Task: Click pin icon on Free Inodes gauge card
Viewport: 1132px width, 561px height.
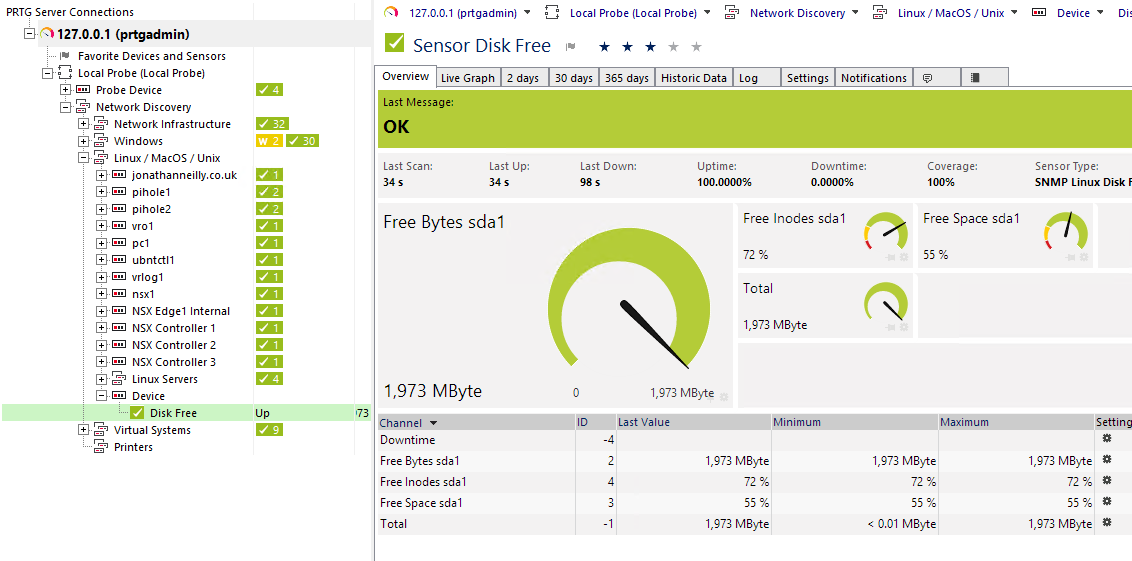Action: click(892, 257)
